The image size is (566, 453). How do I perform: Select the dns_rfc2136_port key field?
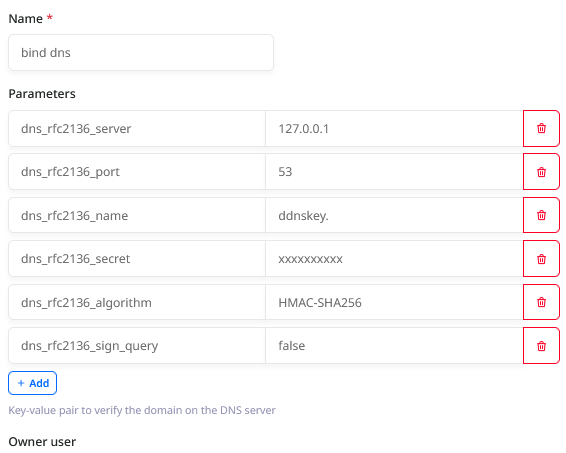(x=137, y=172)
